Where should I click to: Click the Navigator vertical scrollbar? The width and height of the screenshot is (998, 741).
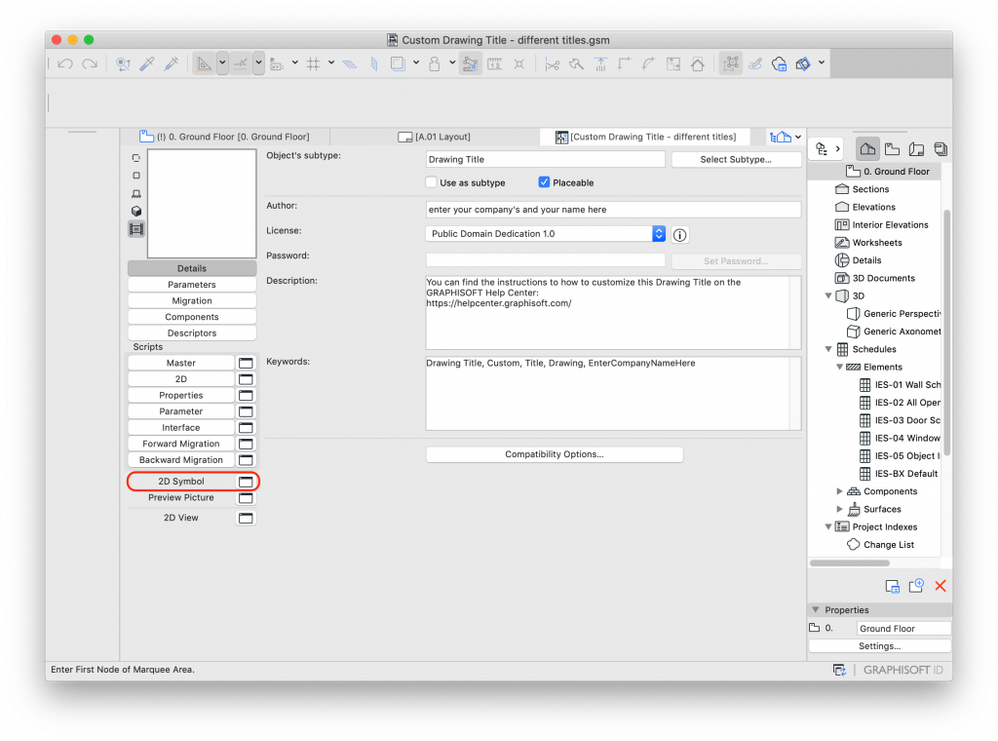pyautogui.click(x=947, y=332)
